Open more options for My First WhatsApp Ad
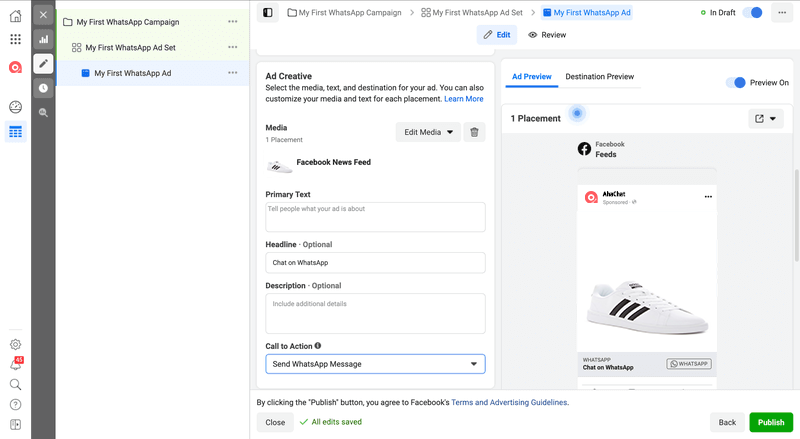 coord(233,73)
